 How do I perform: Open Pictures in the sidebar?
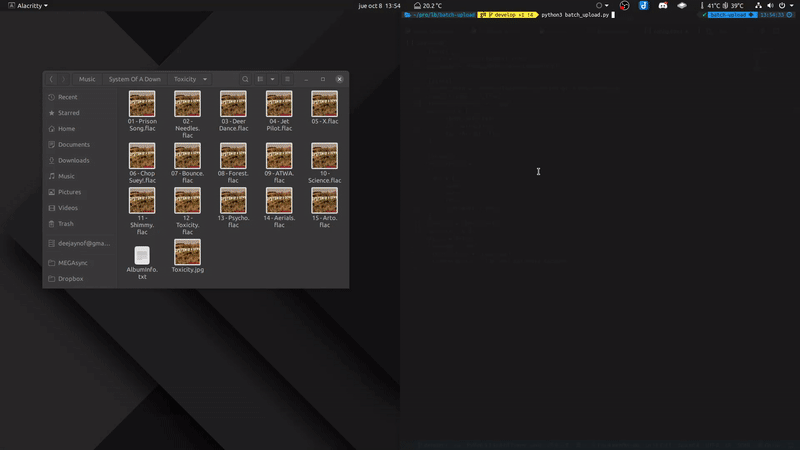tap(80, 192)
